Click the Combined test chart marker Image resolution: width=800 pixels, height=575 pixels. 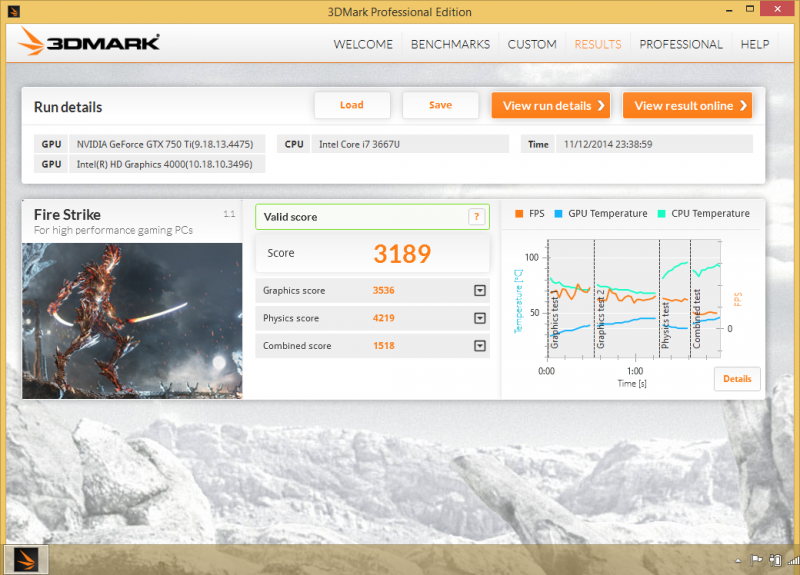point(696,319)
